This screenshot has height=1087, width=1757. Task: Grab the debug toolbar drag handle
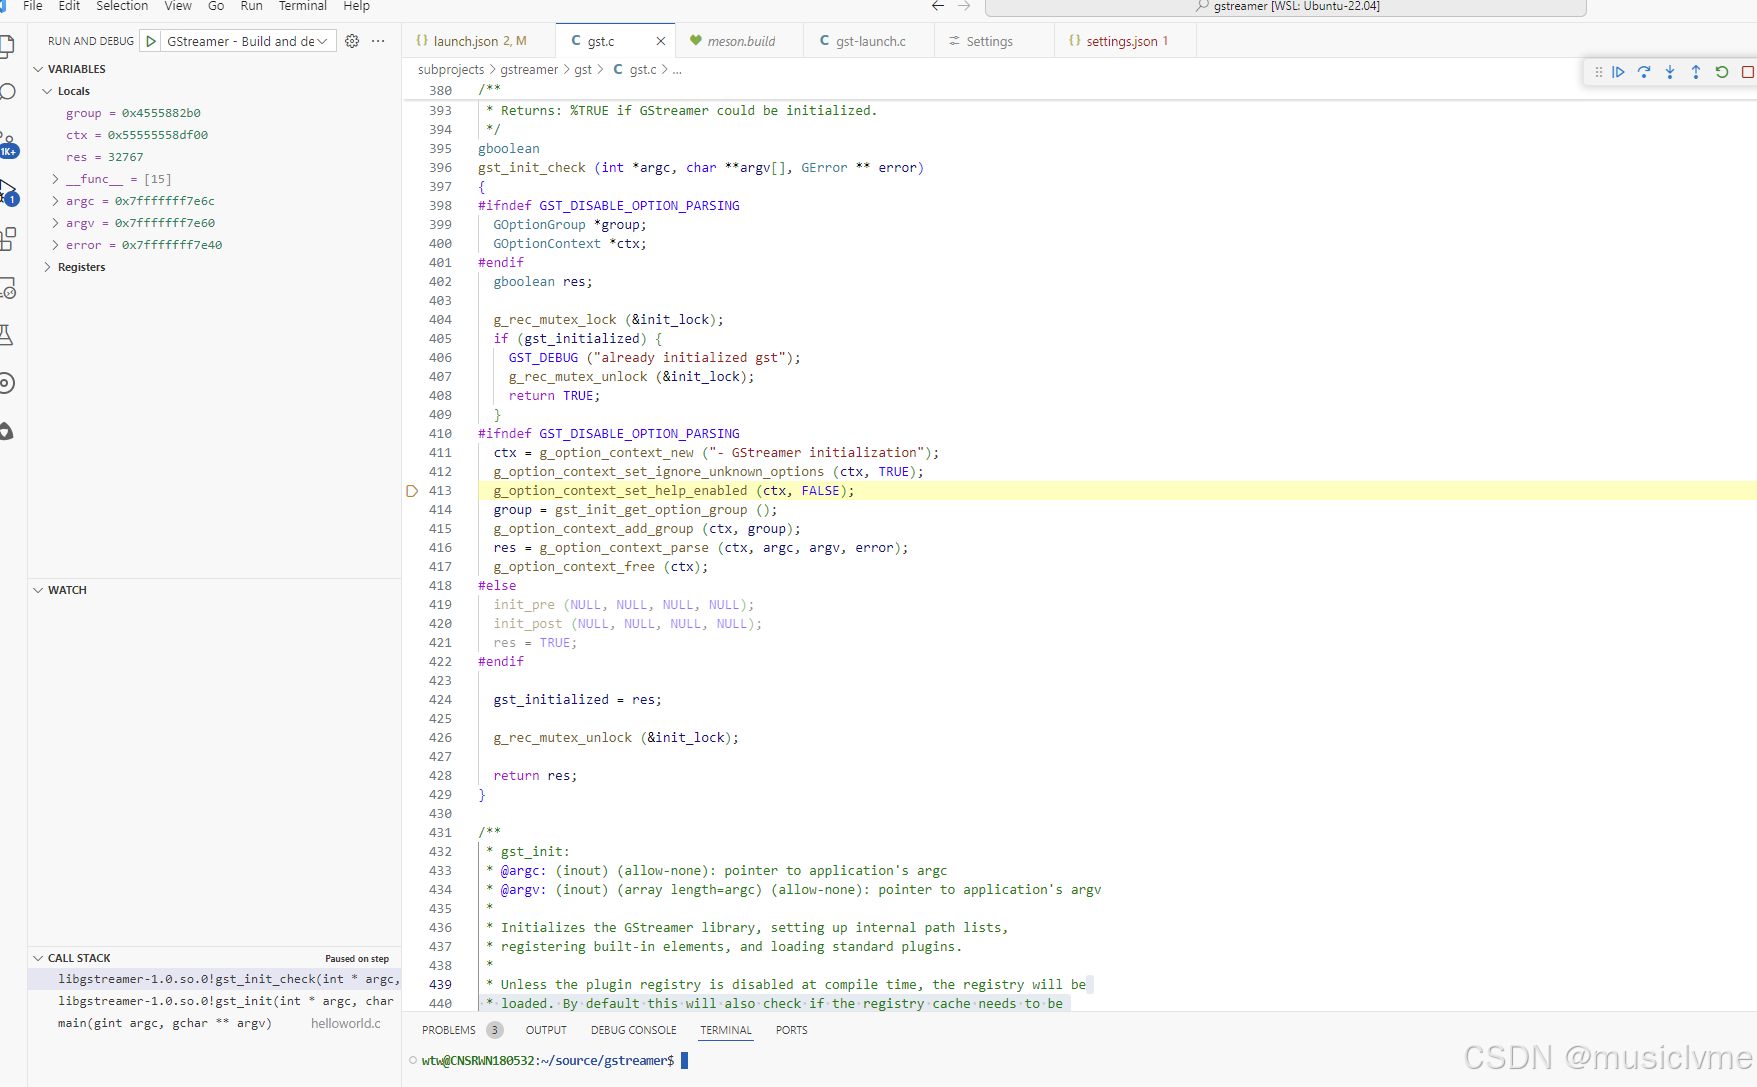coord(1598,72)
